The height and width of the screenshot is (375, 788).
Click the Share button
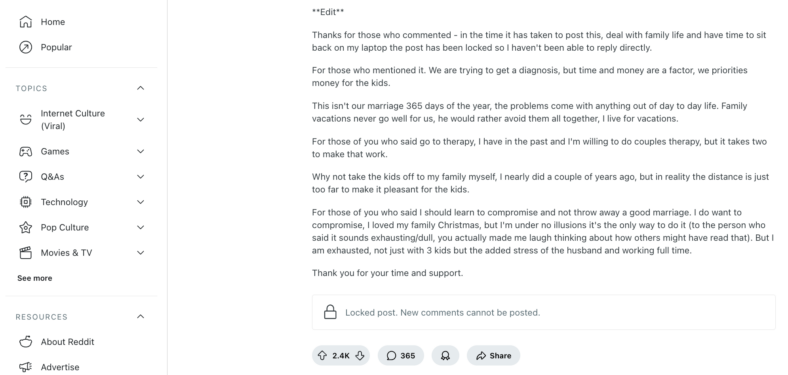coord(493,355)
